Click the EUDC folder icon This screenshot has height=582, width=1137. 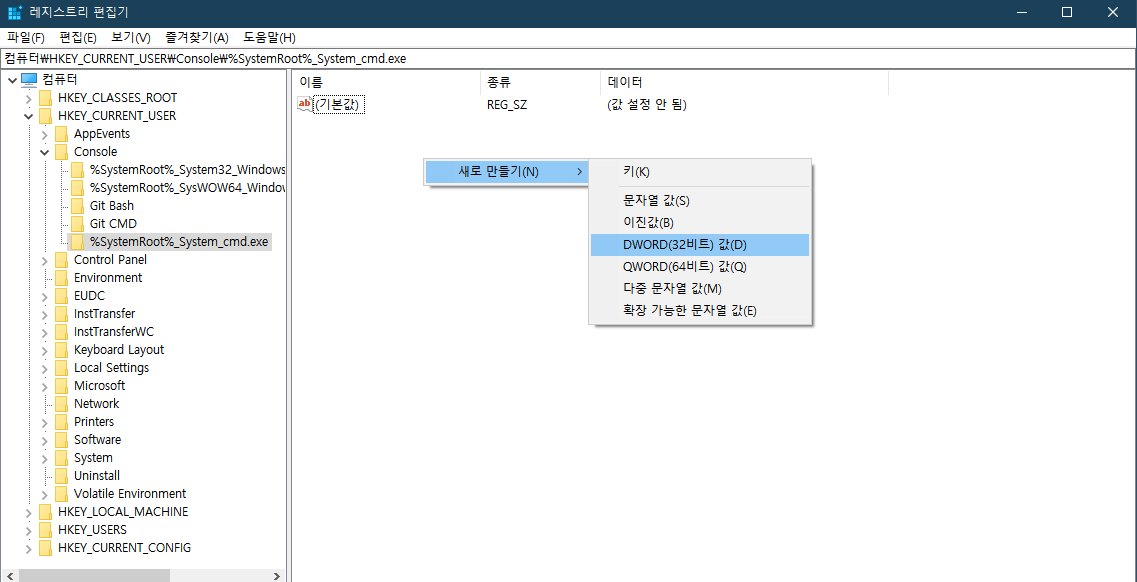click(62, 296)
